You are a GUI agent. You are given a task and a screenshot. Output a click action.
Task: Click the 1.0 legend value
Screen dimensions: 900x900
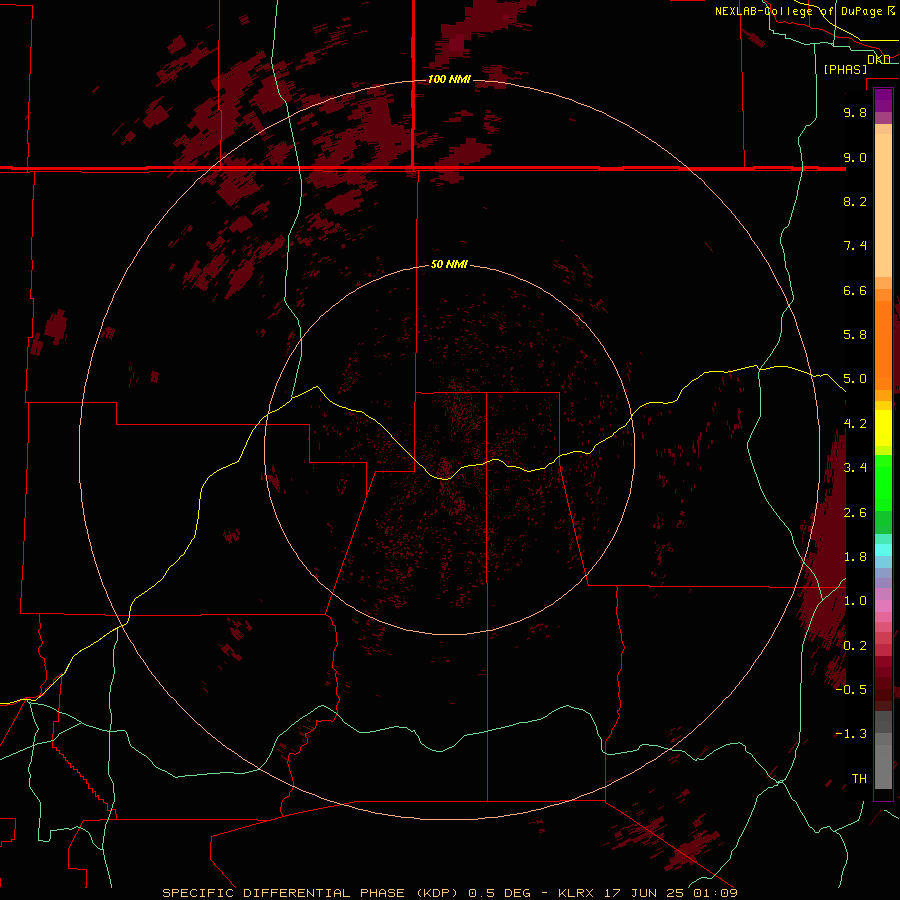(x=855, y=601)
